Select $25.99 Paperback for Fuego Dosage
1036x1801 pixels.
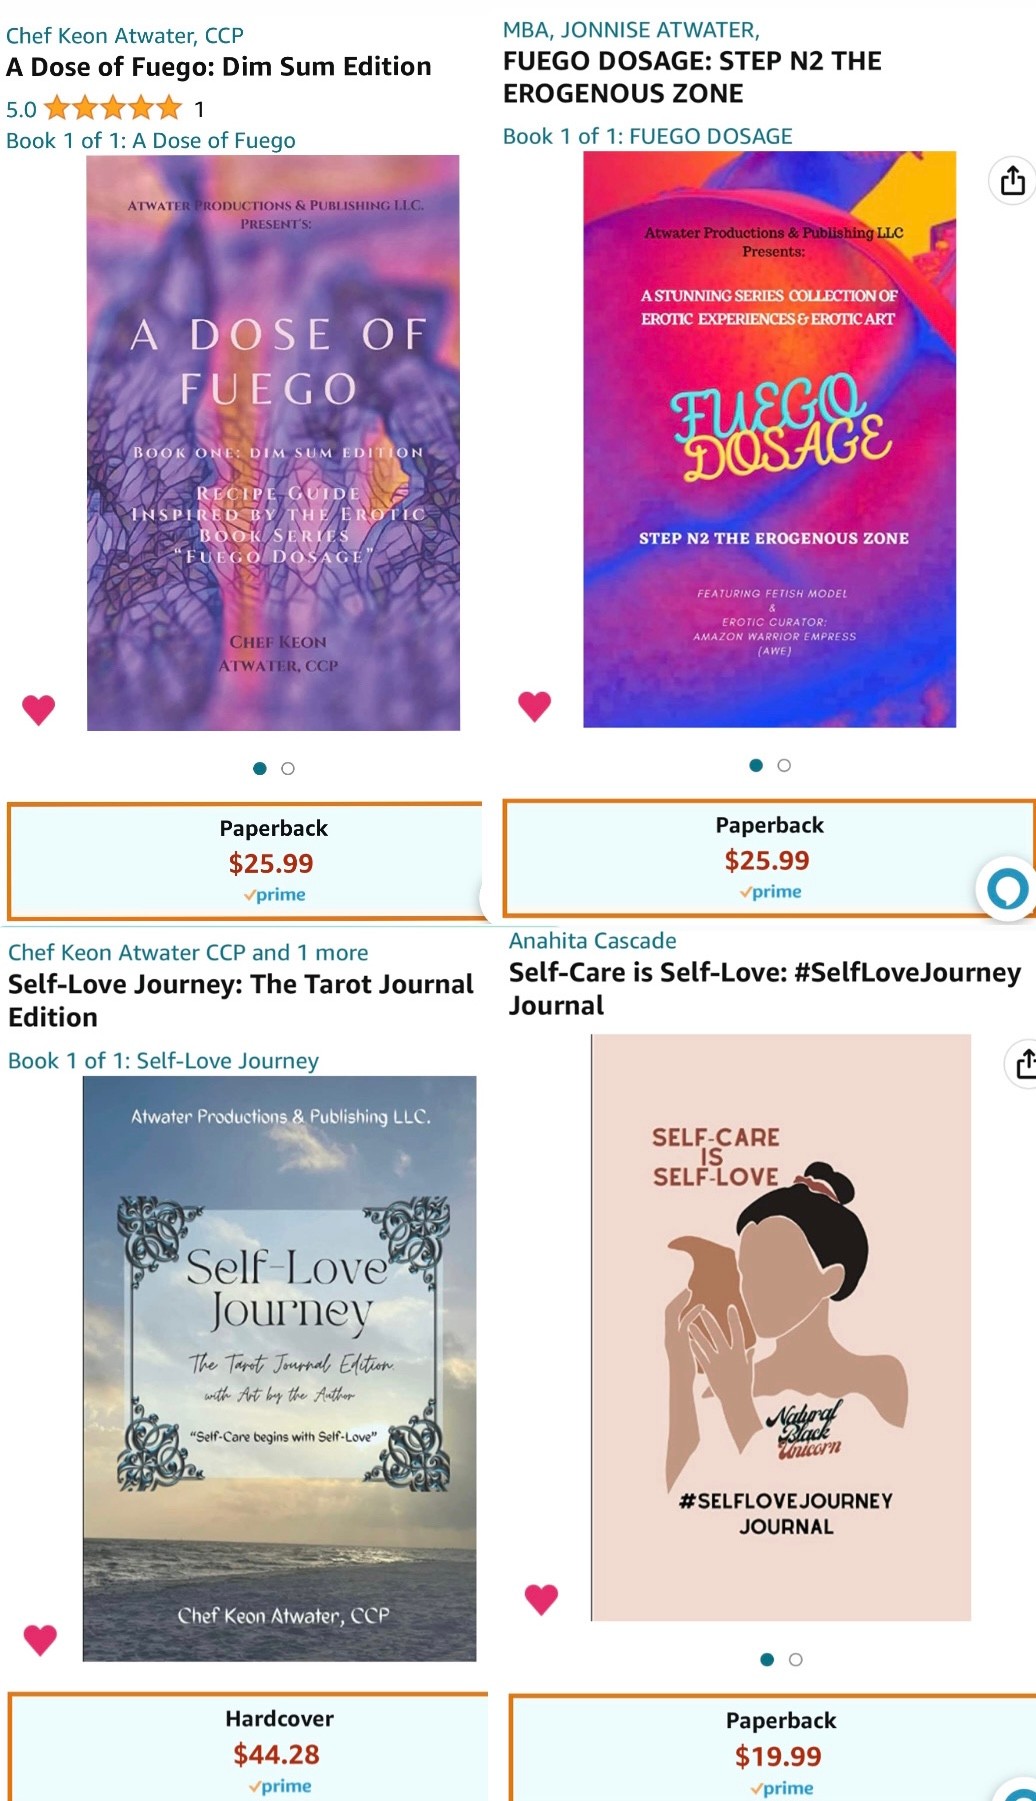pos(768,858)
